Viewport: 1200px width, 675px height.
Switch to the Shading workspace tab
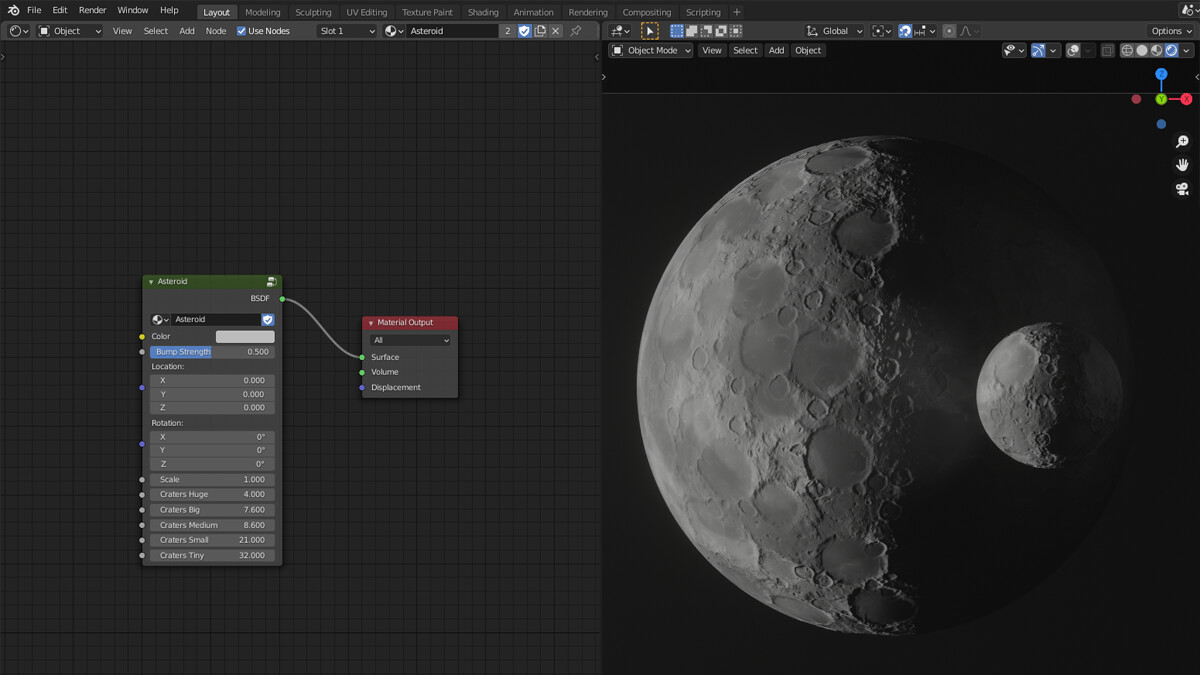tap(483, 12)
